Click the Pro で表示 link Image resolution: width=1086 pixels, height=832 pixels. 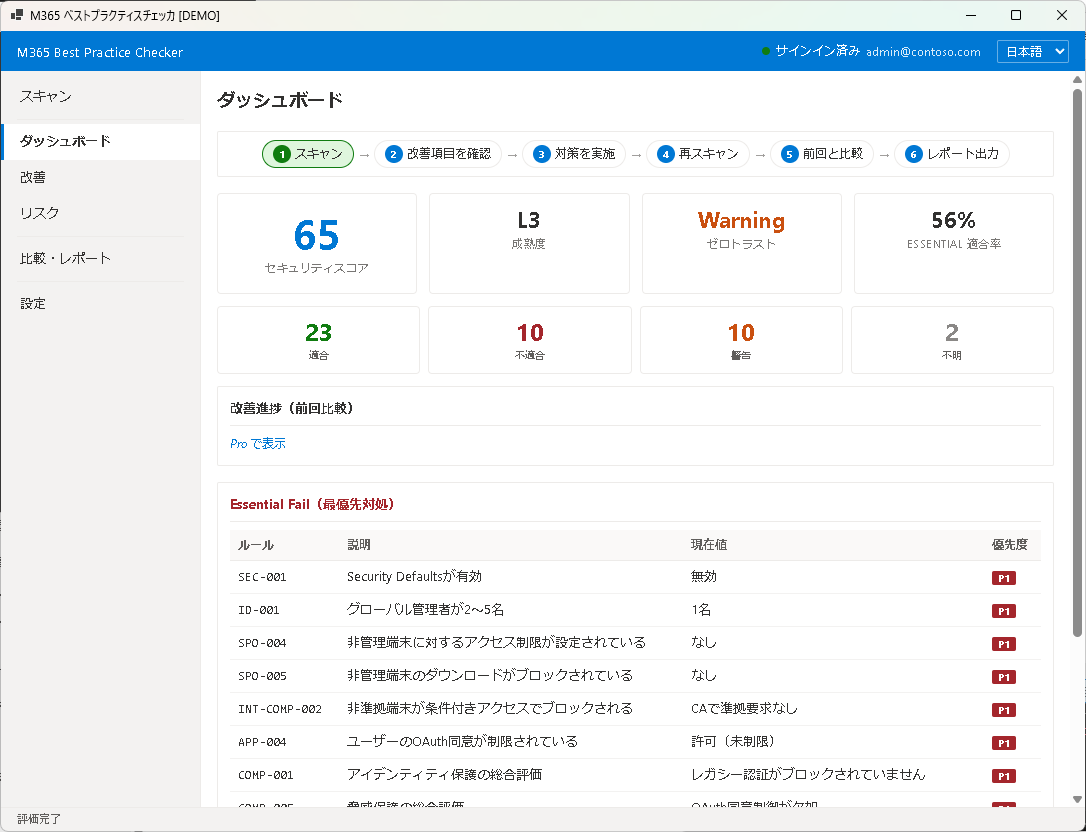pos(257,442)
